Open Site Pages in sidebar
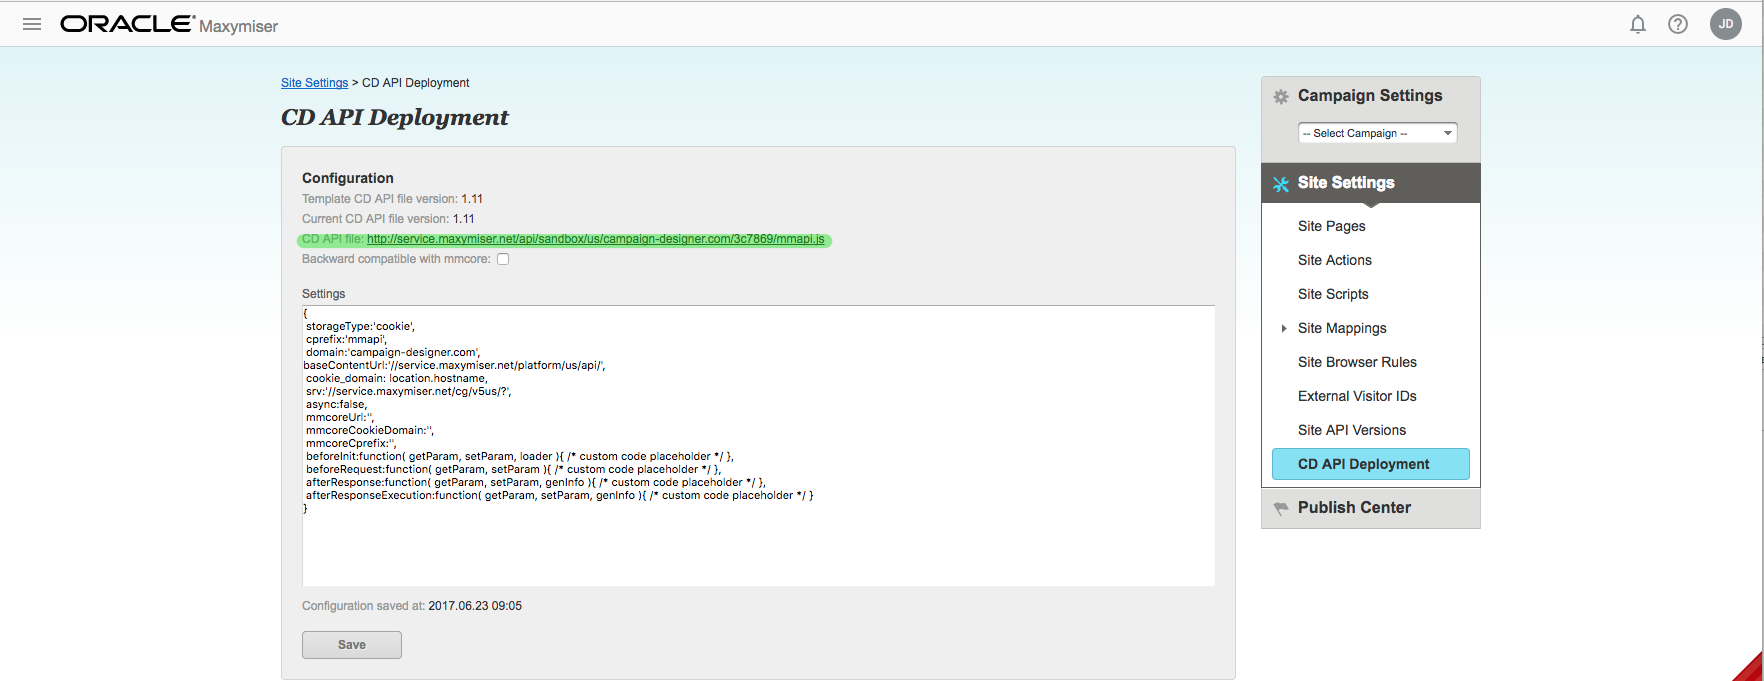1764x681 pixels. (1331, 226)
